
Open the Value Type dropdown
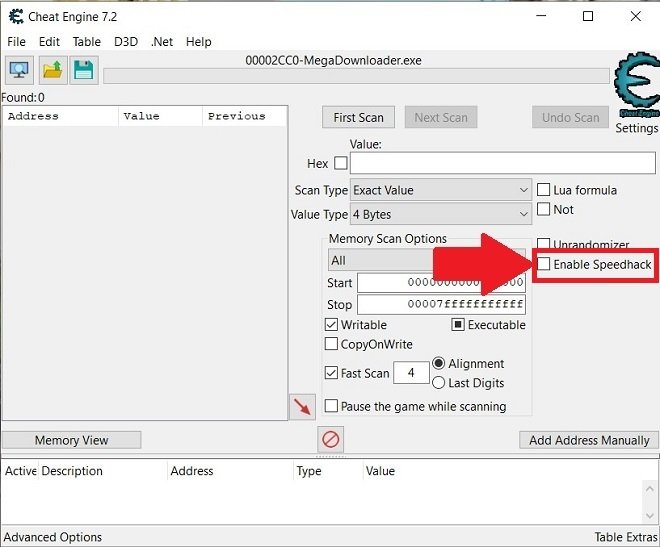[x=441, y=215]
